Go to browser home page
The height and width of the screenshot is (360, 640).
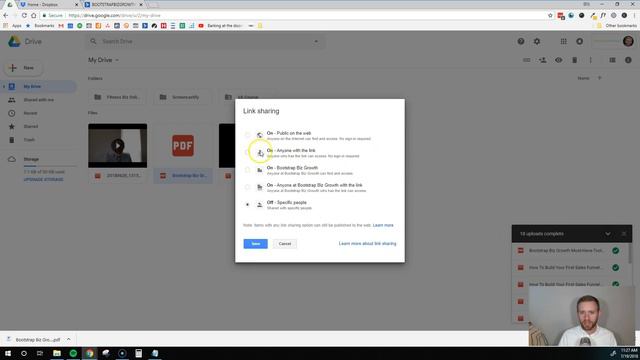pyautogui.click(x=34, y=16)
